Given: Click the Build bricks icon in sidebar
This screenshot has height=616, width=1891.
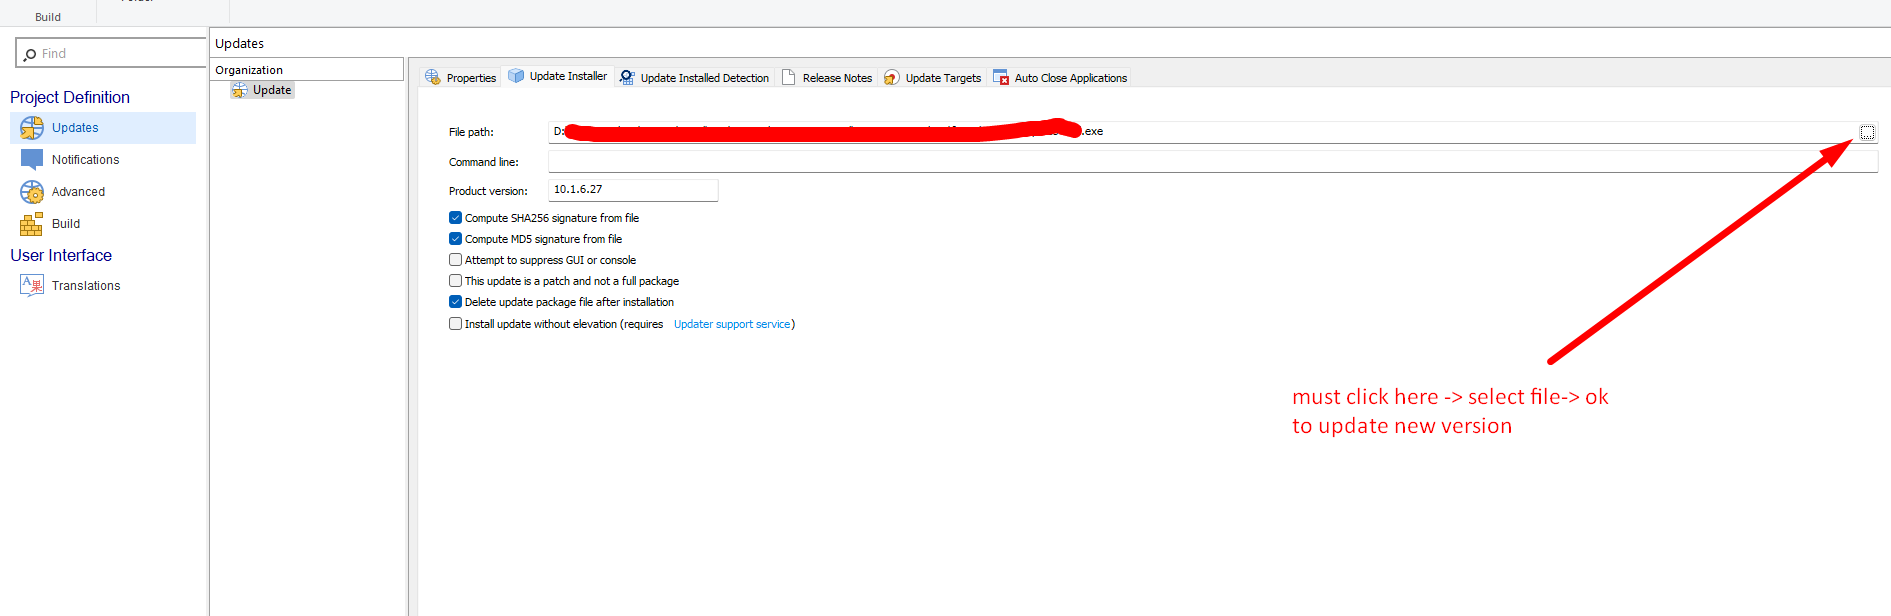Looking at the screenshot, I should click(32, 224).
